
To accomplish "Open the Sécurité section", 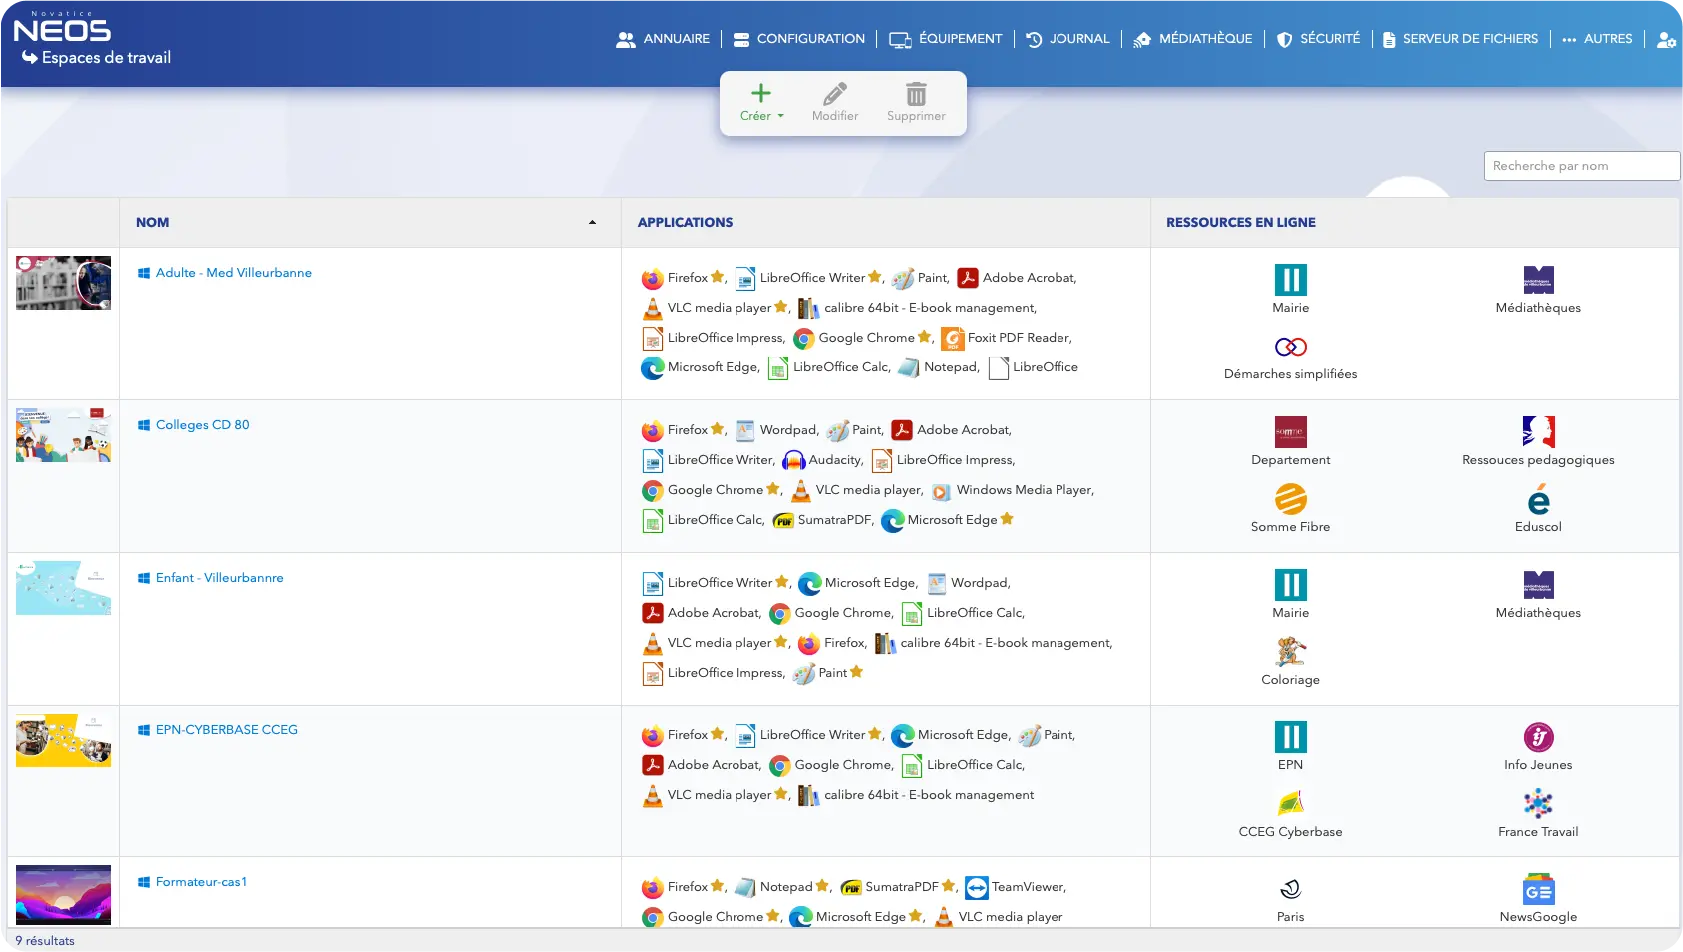I will [1318, 39].
